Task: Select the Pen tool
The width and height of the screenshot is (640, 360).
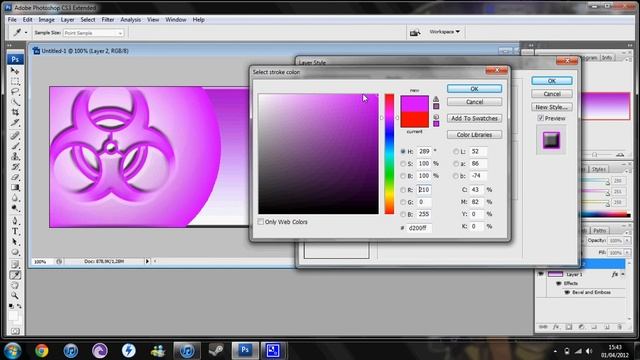Action: click(15, 221)
